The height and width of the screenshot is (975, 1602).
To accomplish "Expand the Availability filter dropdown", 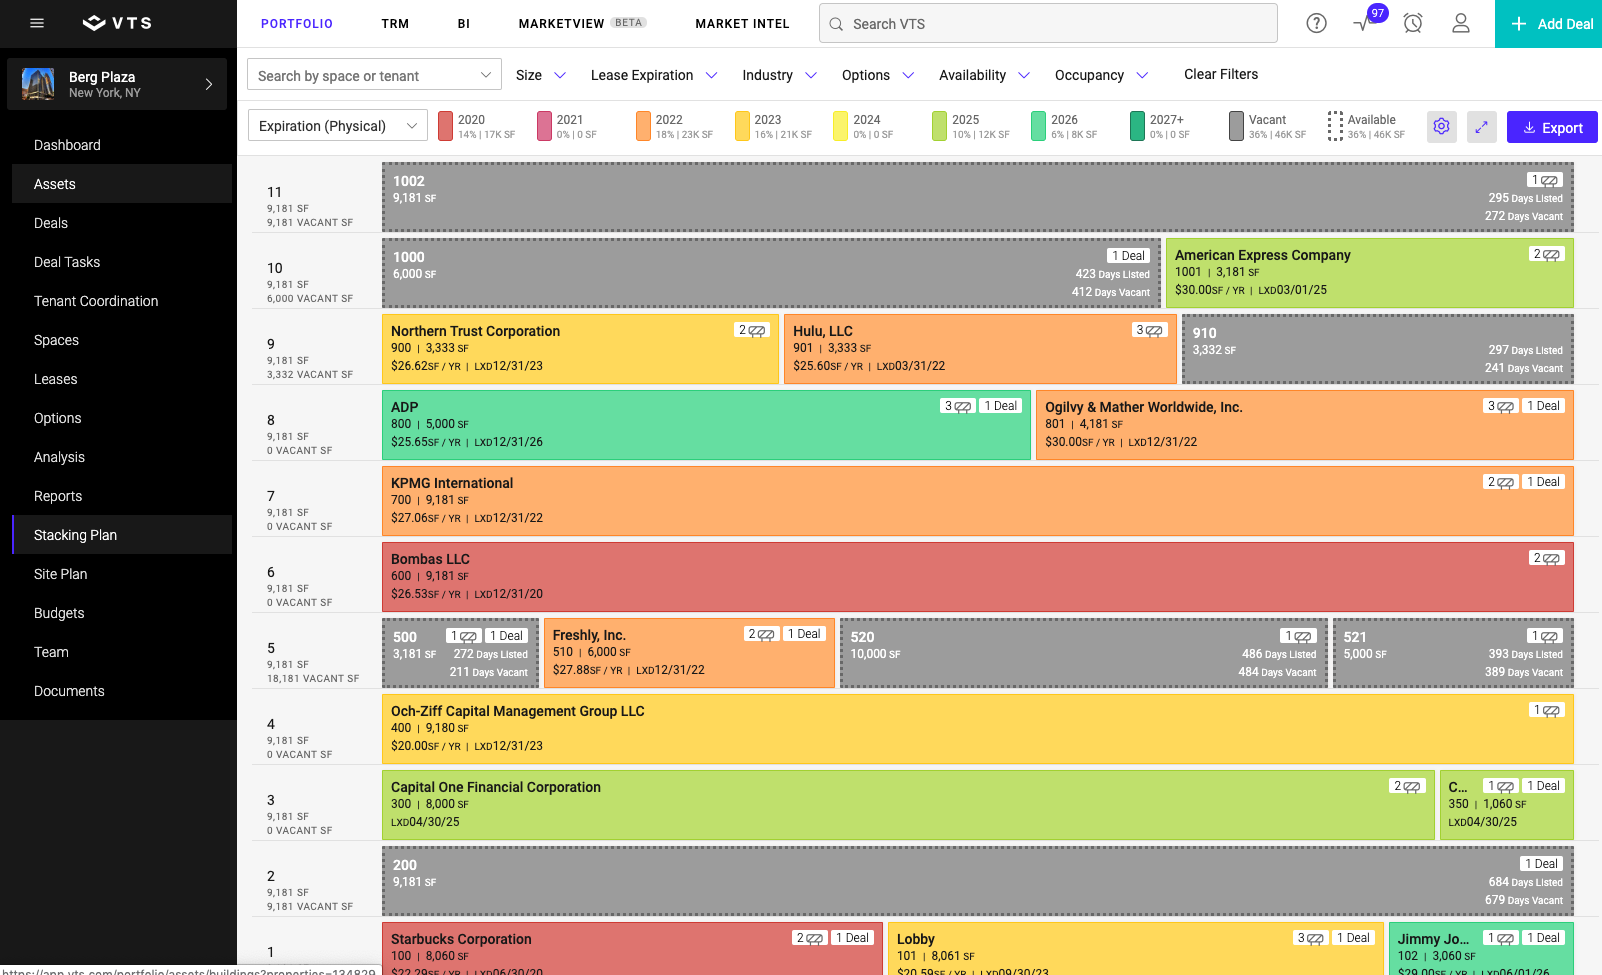I will pyautogui.click(x=984, y=75).
